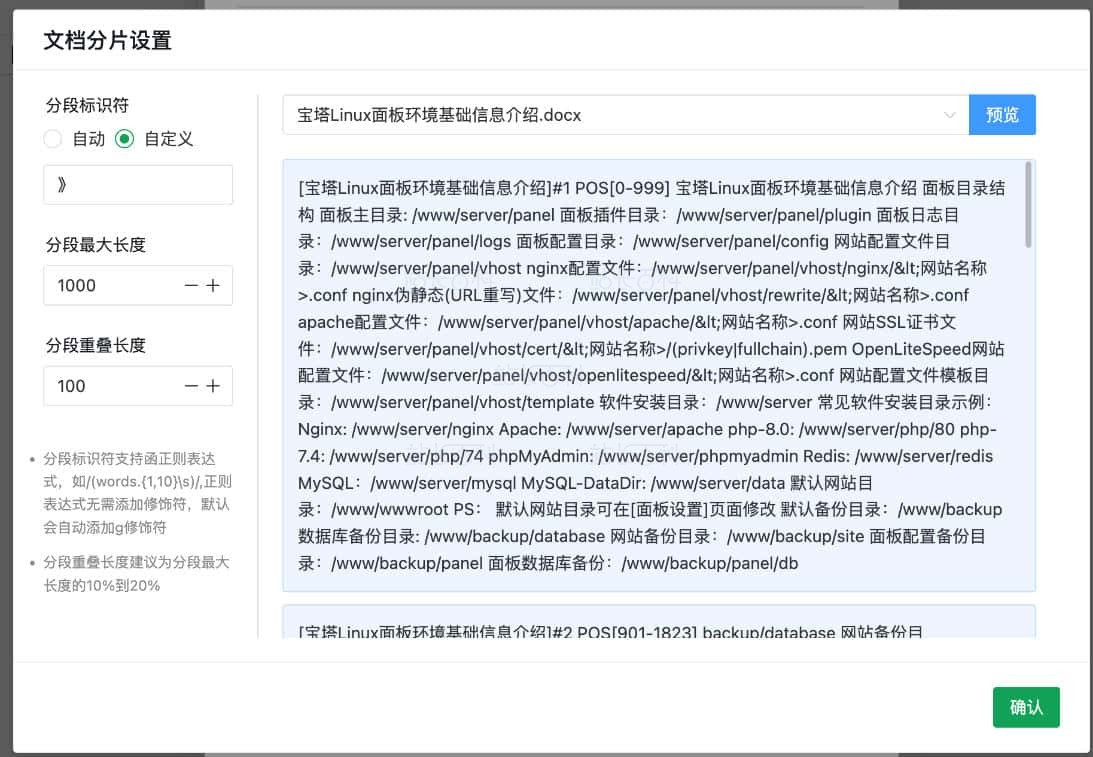The image size is (1093, 757).
Task: Expand the file selector chevron arrow
Action: tap(949, 115)
